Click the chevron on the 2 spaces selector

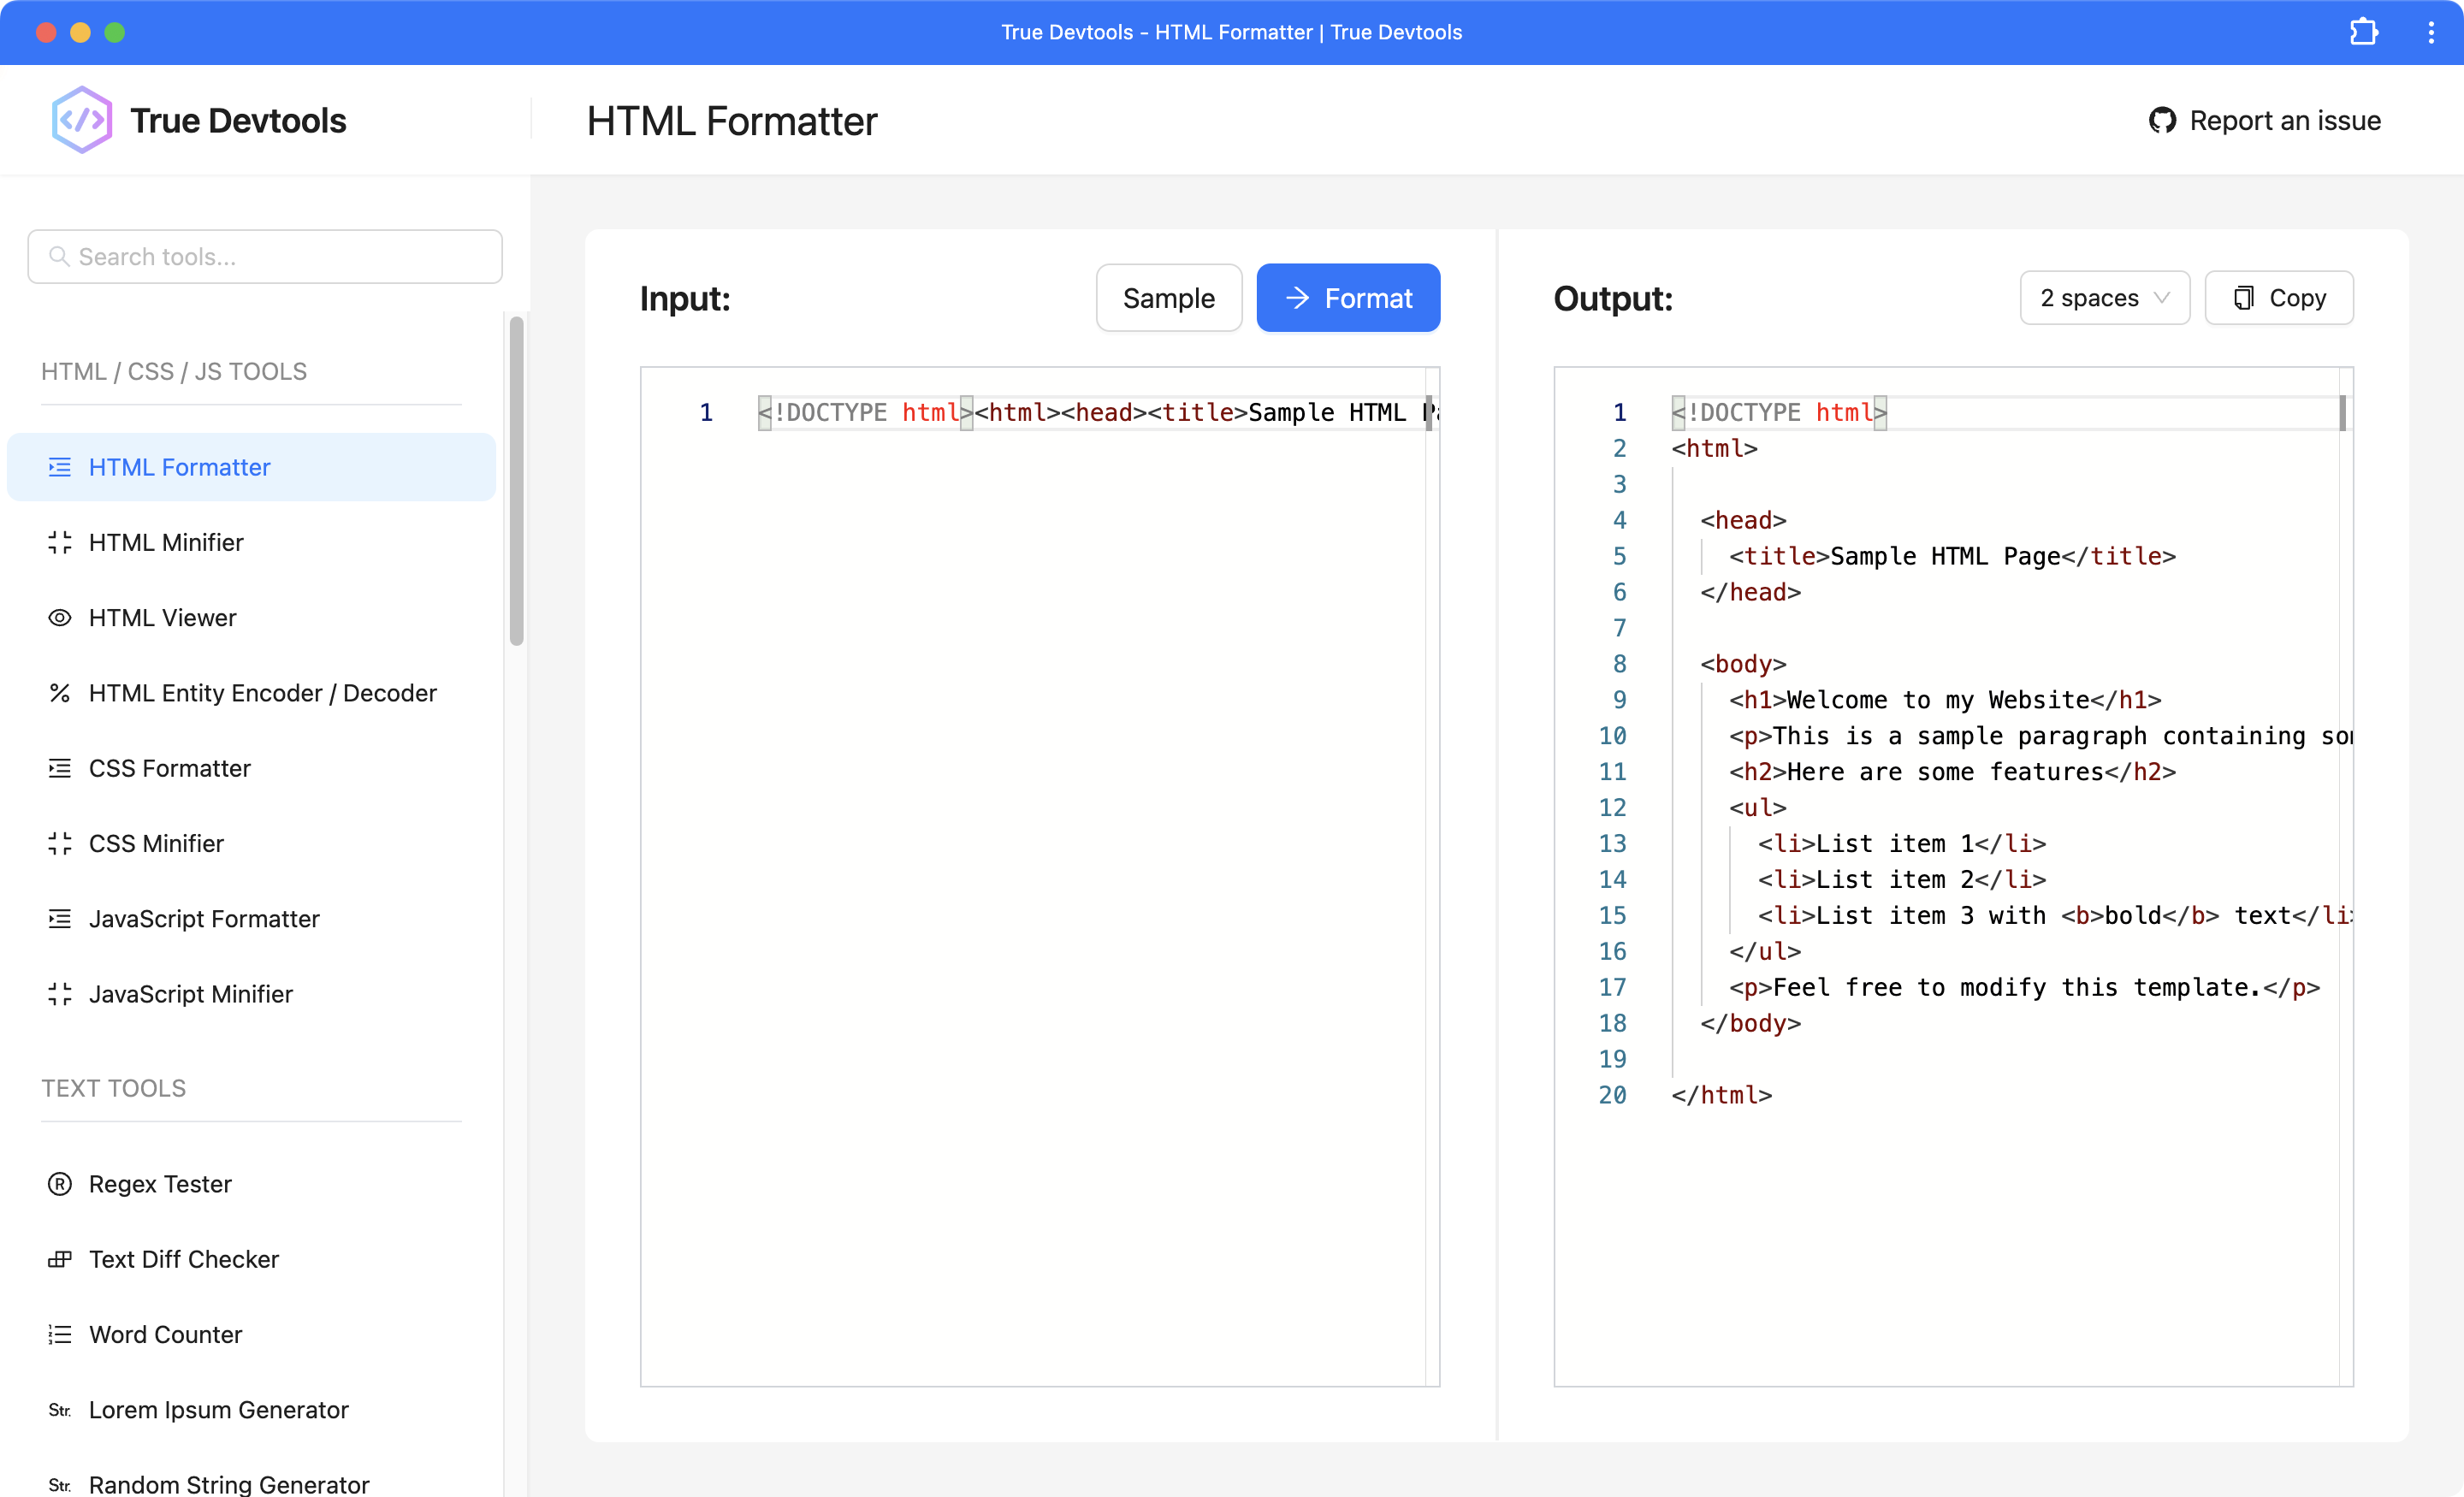(x=2161, y=298)
